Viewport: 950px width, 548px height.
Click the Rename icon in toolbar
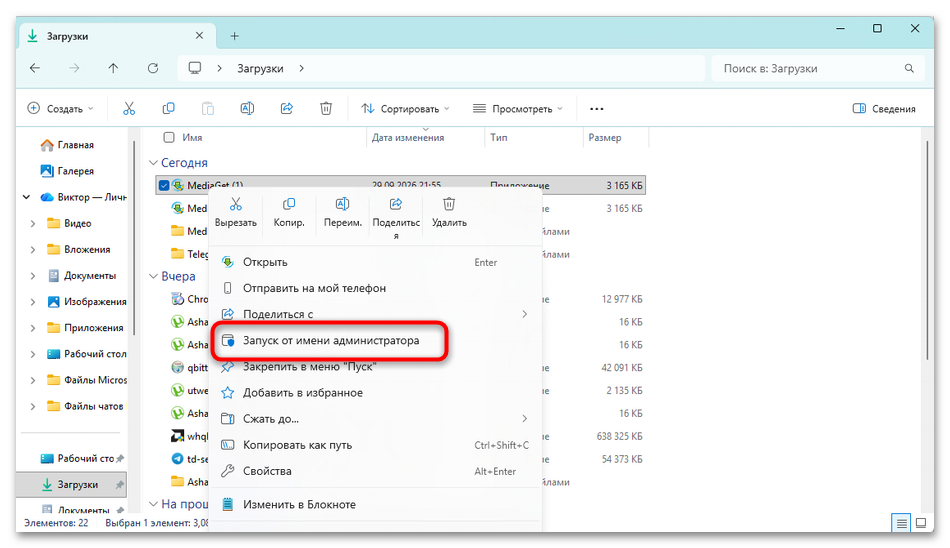[247, 109]
